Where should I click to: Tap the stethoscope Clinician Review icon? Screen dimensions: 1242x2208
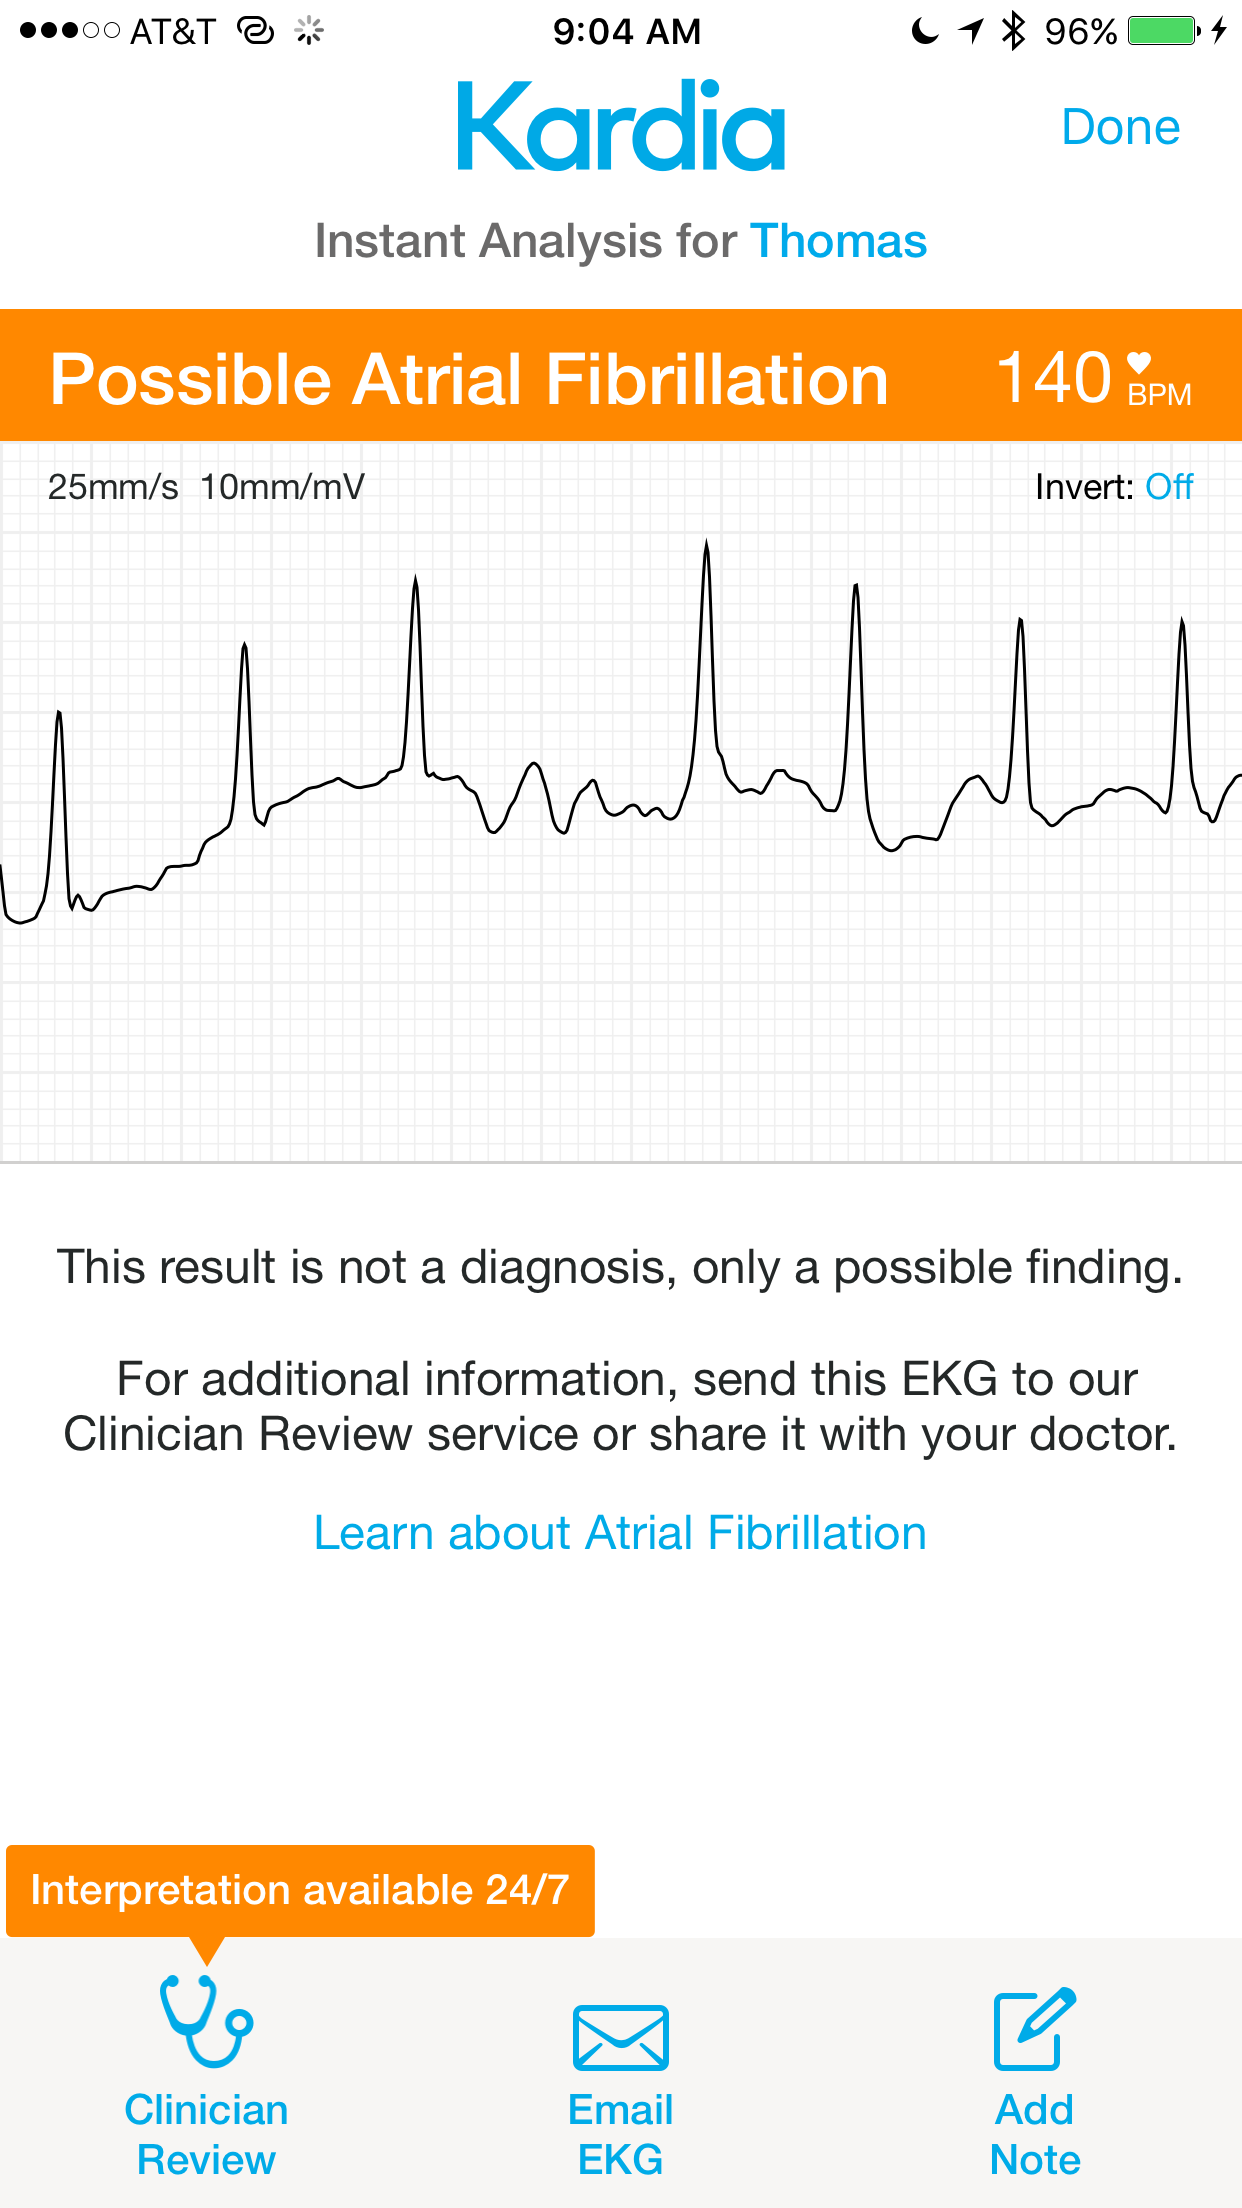206,2020
